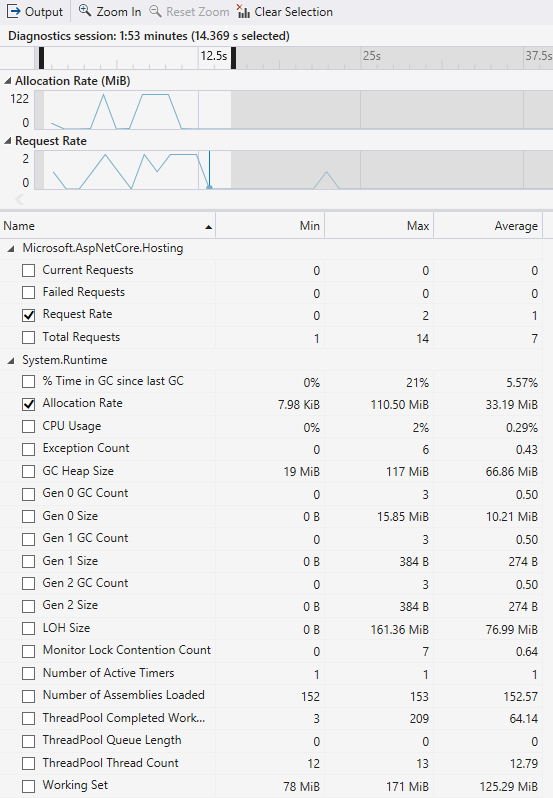Enable the Current Requests checkbox
The image size is (553, 798).
click(28, 270)
